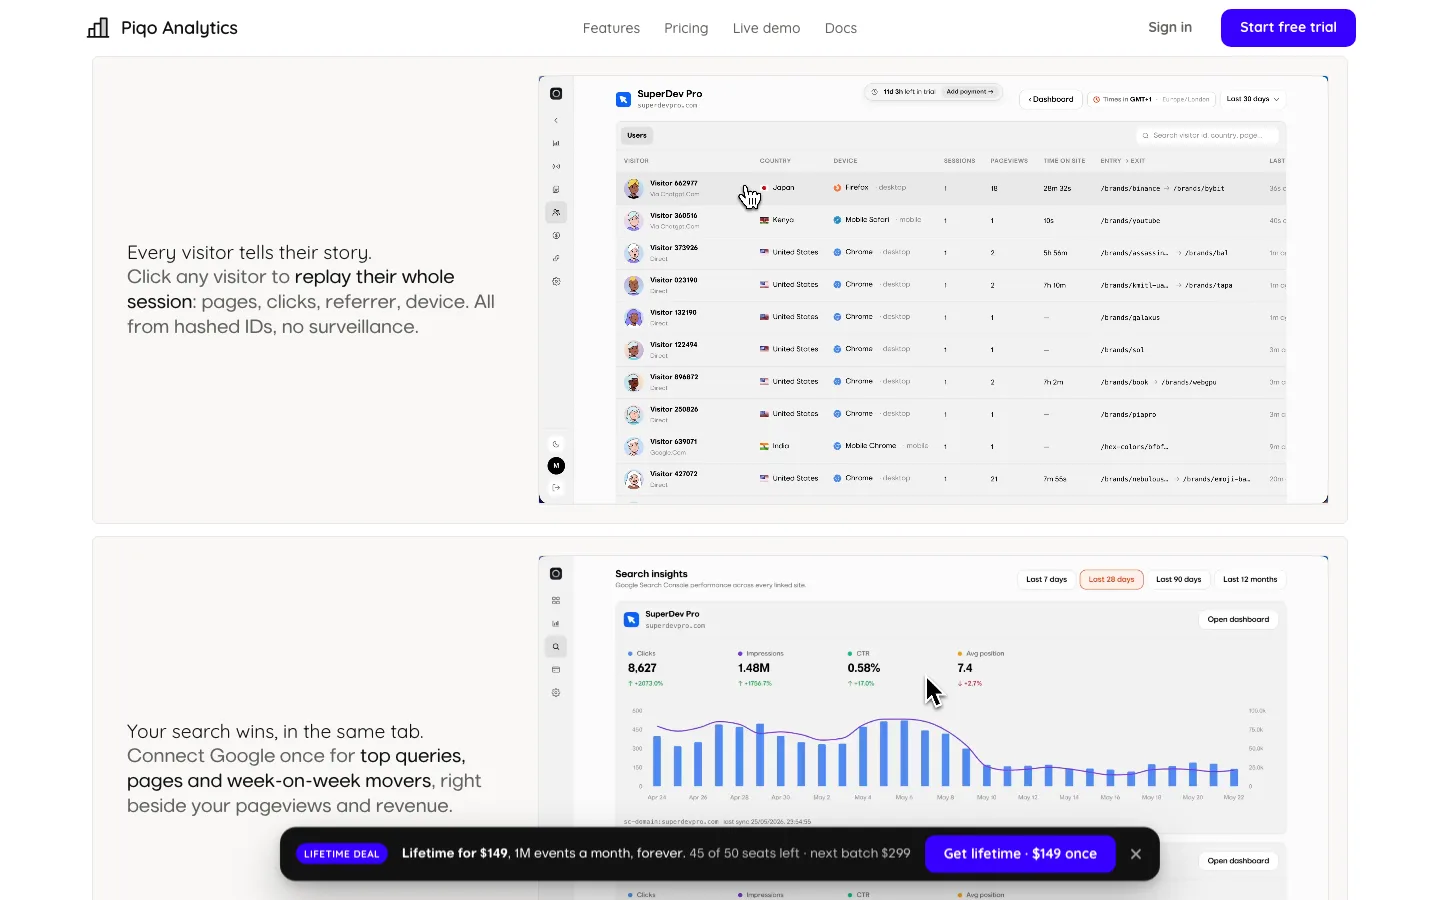Click the Sign in link
Screen dimensions: 1440x900
click(1170, 27)
